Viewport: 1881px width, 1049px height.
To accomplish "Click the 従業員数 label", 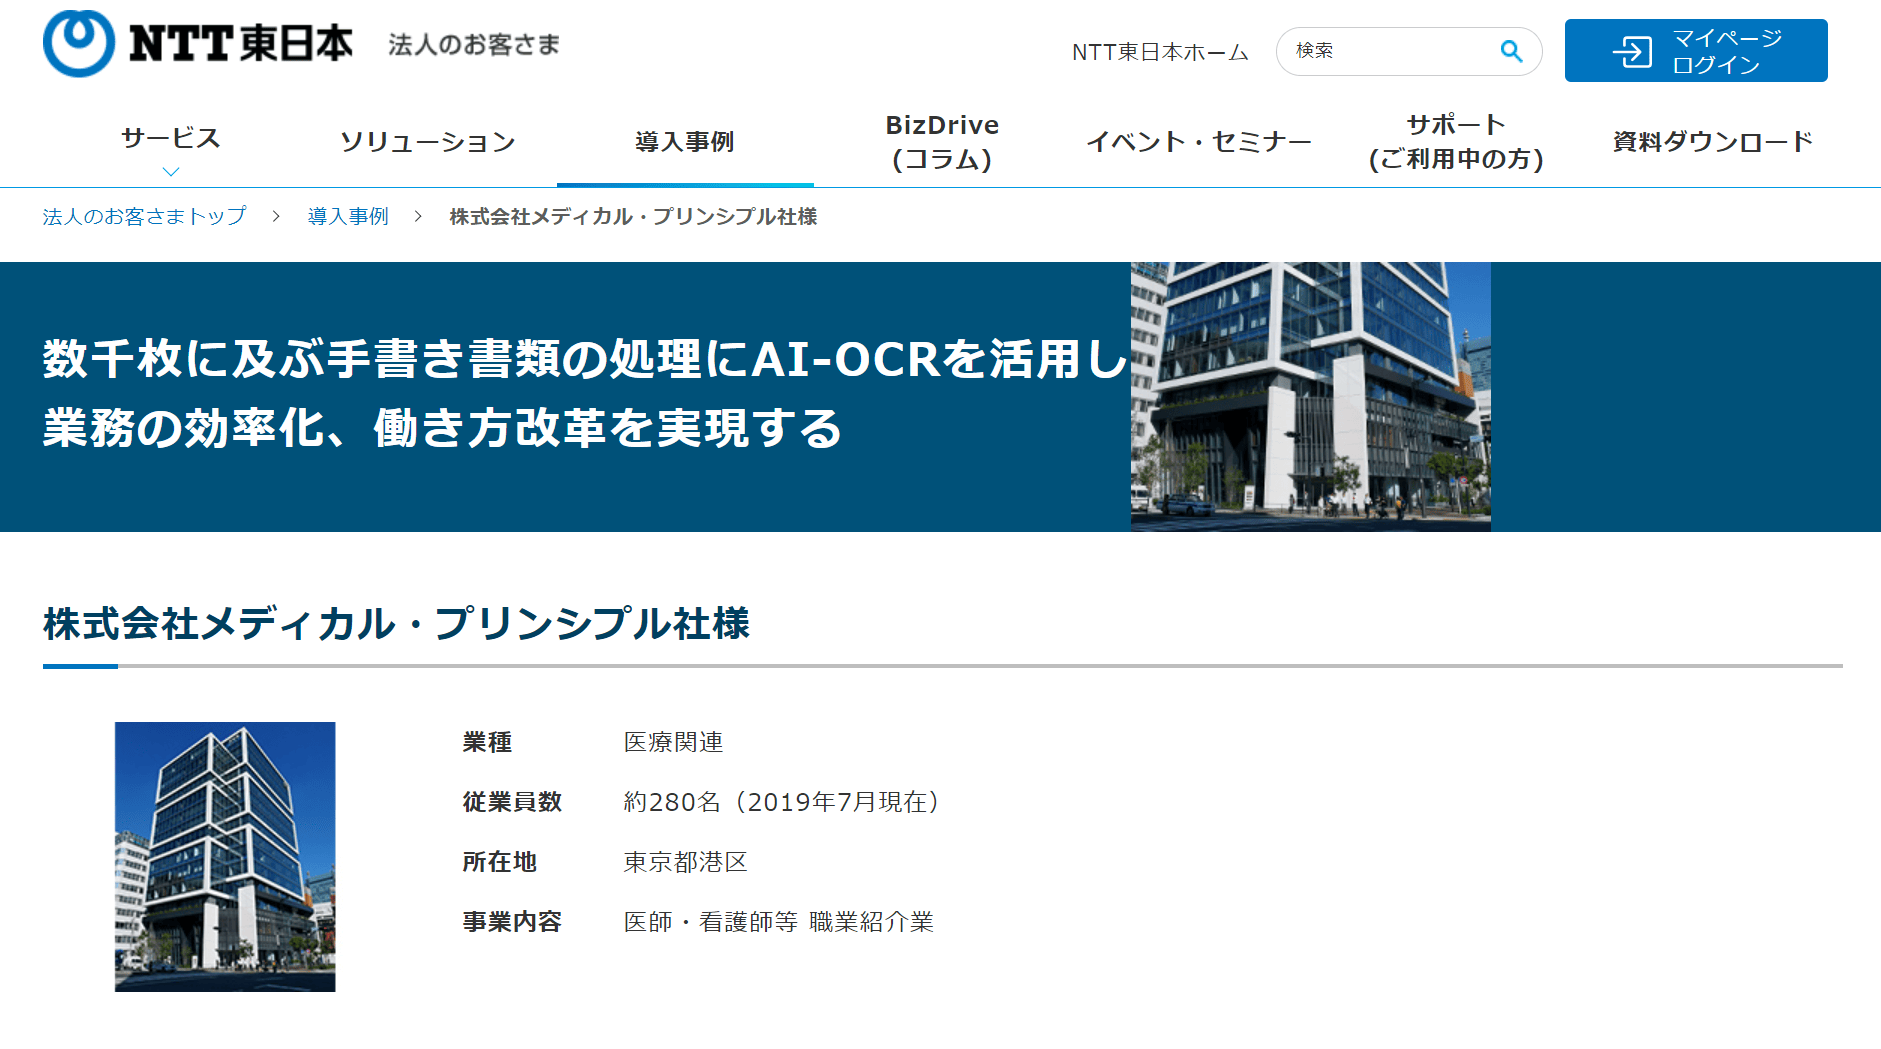I will tap(512, 802).
